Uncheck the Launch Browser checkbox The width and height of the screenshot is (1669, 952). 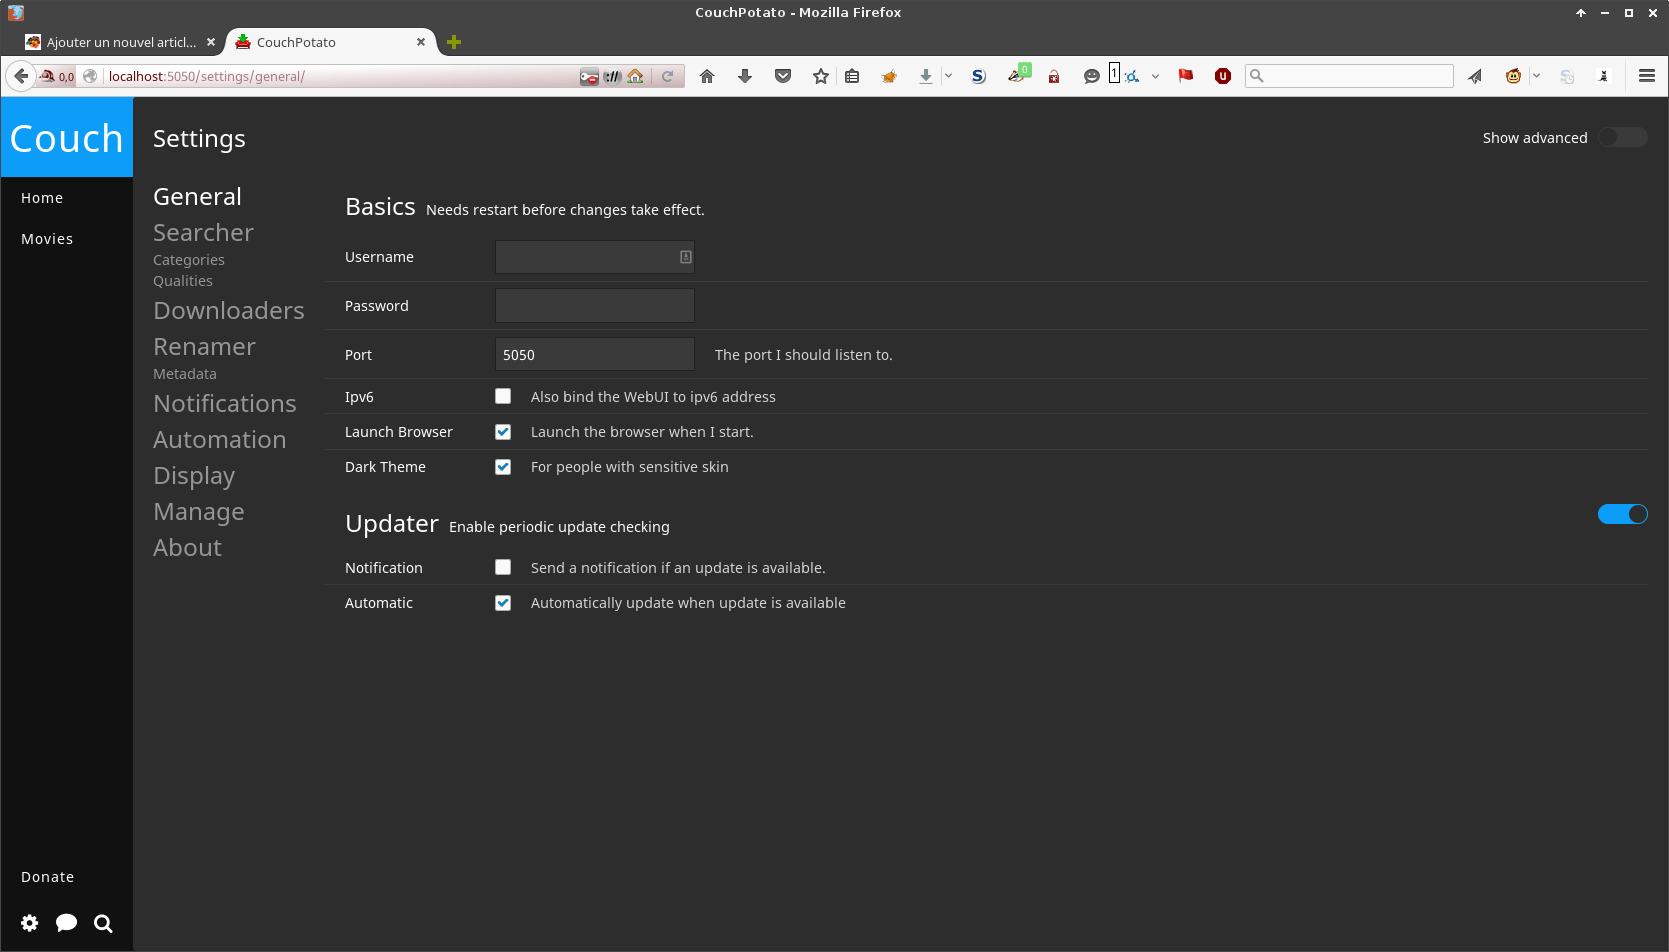tap(503, 432)
